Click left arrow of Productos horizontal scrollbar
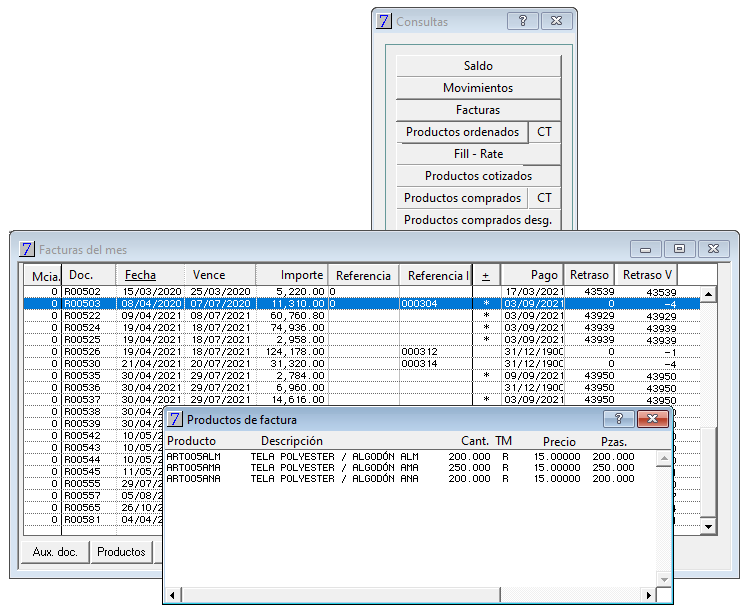753x611 pixels. [172, 596]
